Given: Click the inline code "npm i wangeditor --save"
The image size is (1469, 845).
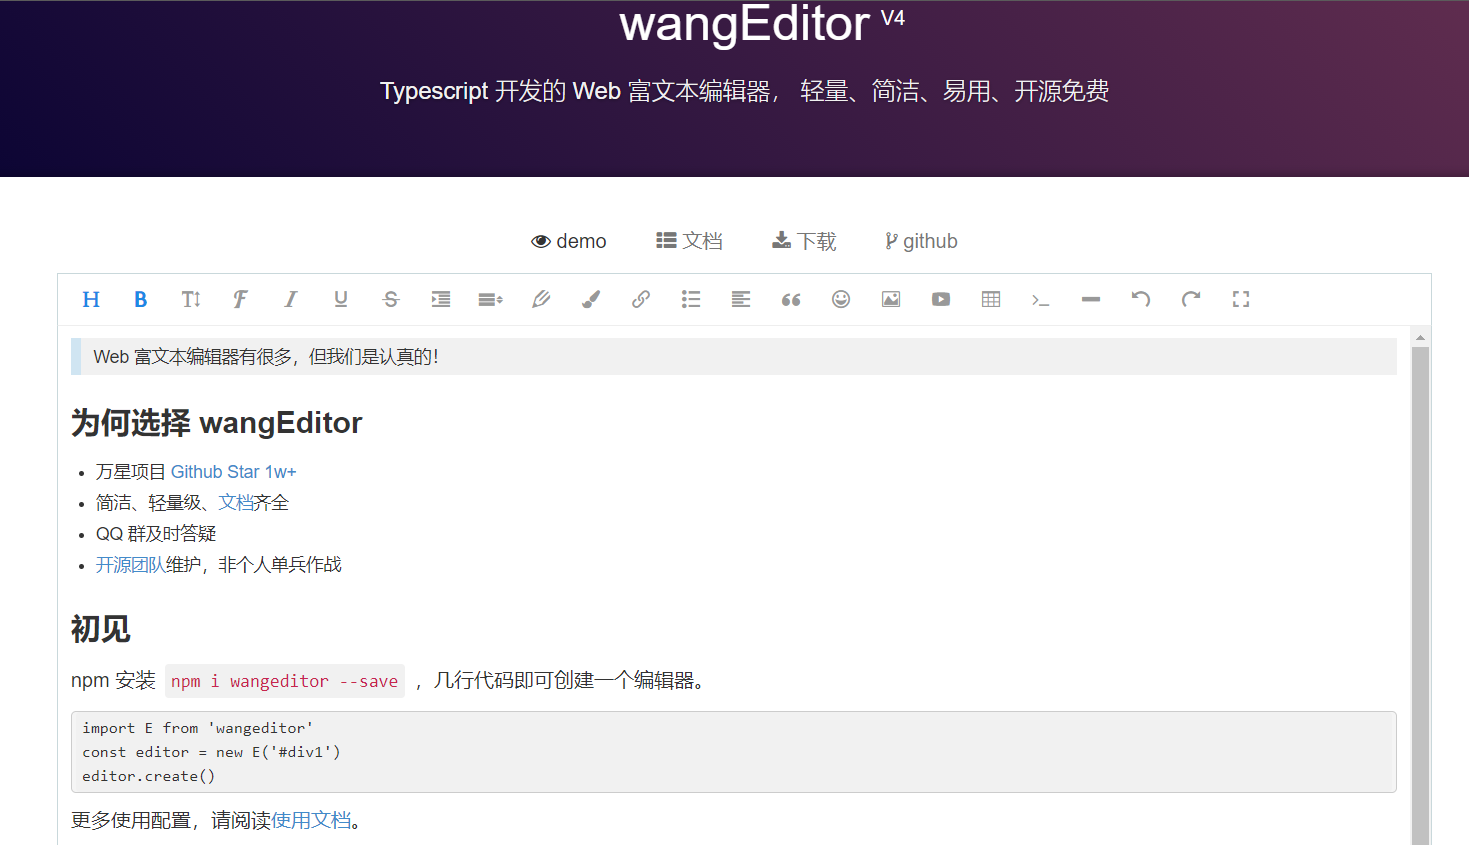Looking at the screenshot, I should click(285, 681).
